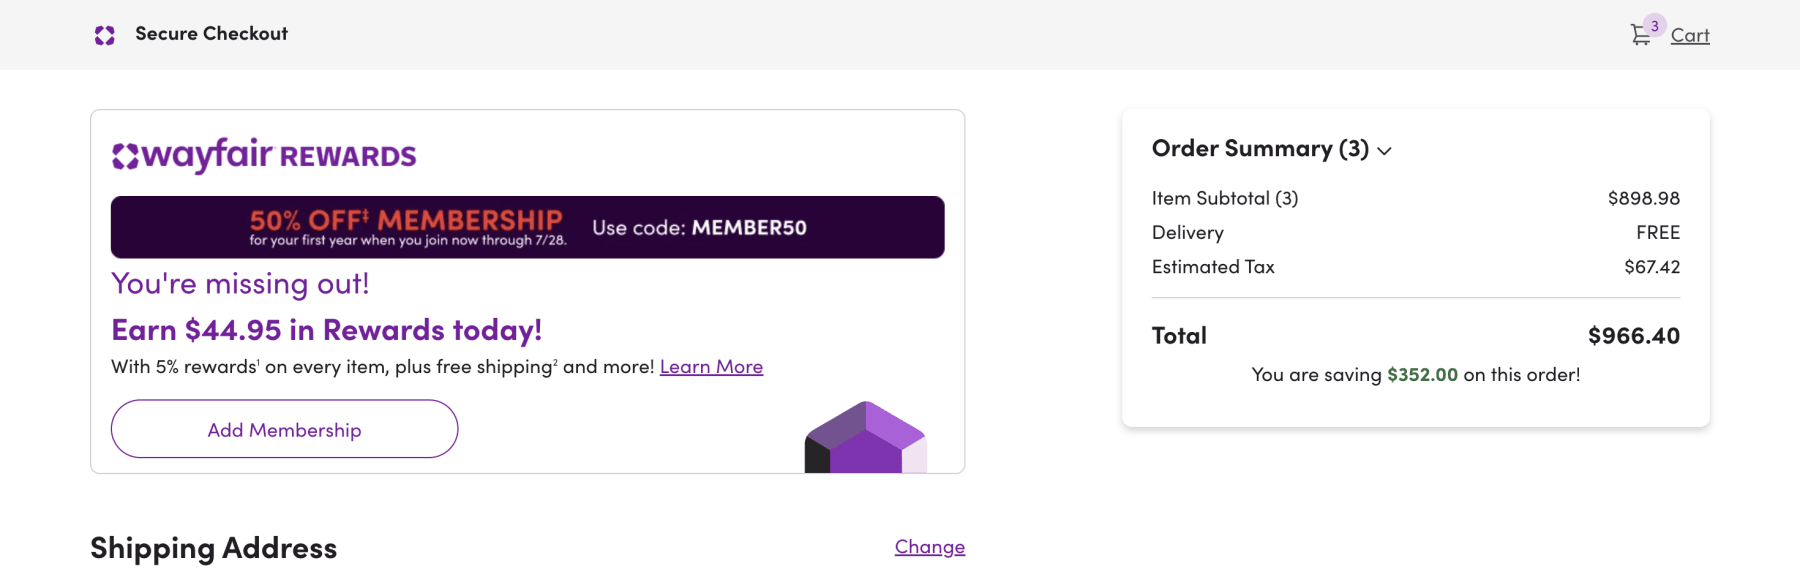Click the Secure Checkout header logo mark
Viewport: 1800px width, 577px height.
point(104,33)
